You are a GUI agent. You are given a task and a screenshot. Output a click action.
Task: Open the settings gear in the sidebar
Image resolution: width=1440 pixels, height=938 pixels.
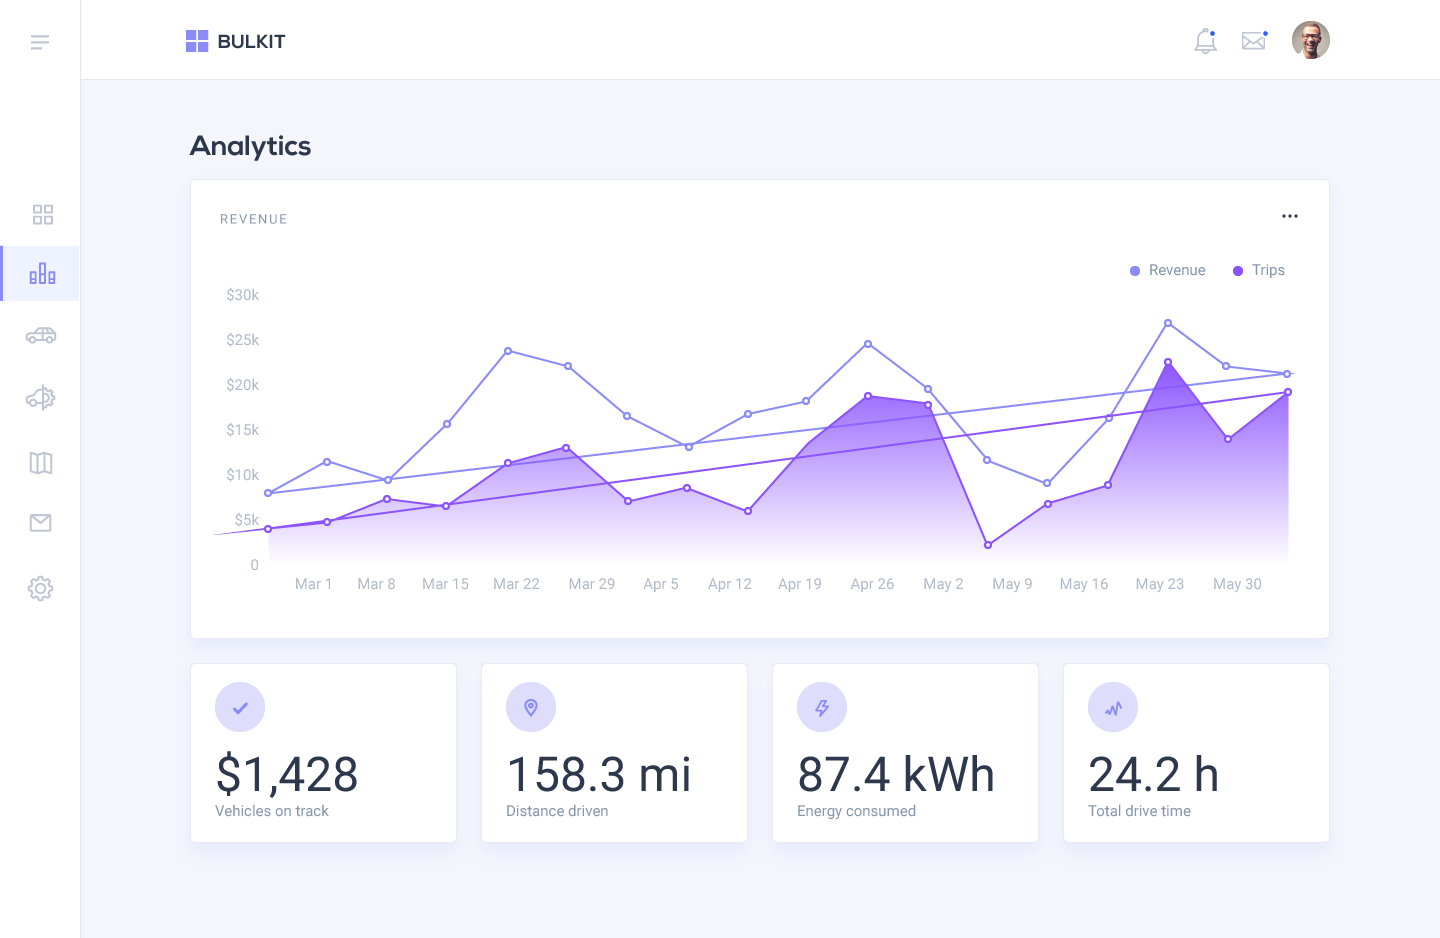point(41,588)
